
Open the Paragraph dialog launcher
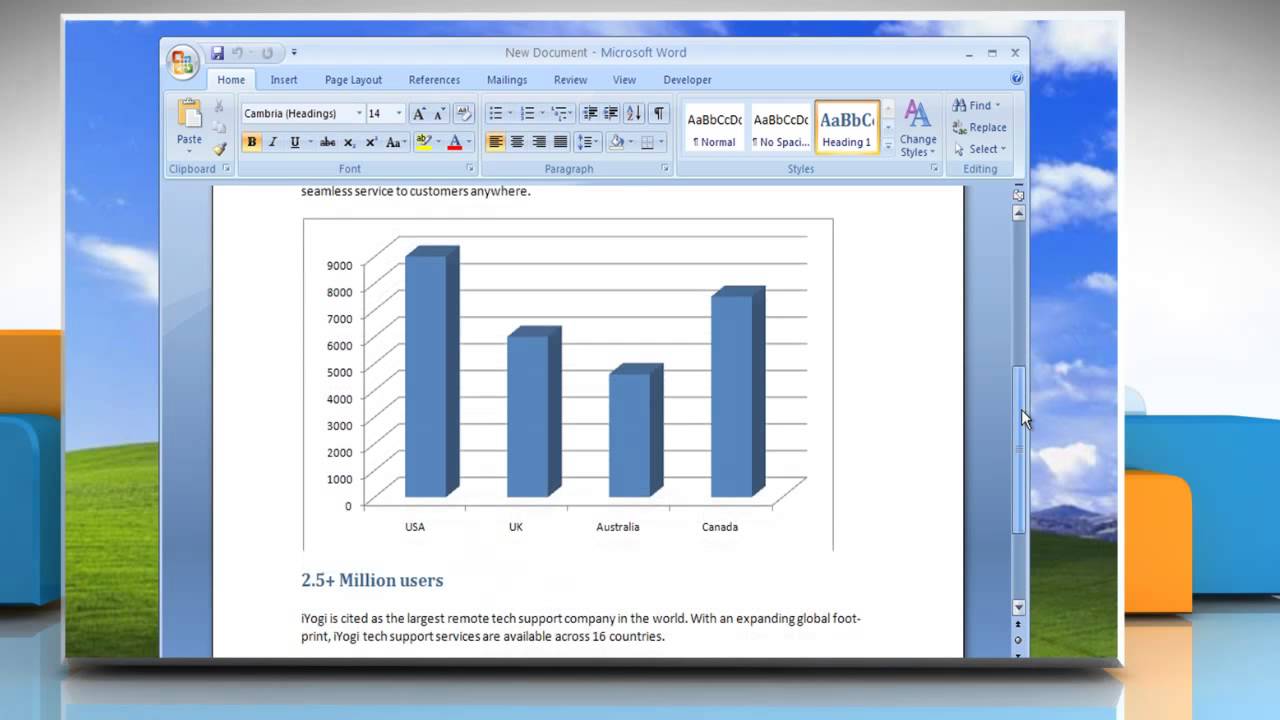665,169
